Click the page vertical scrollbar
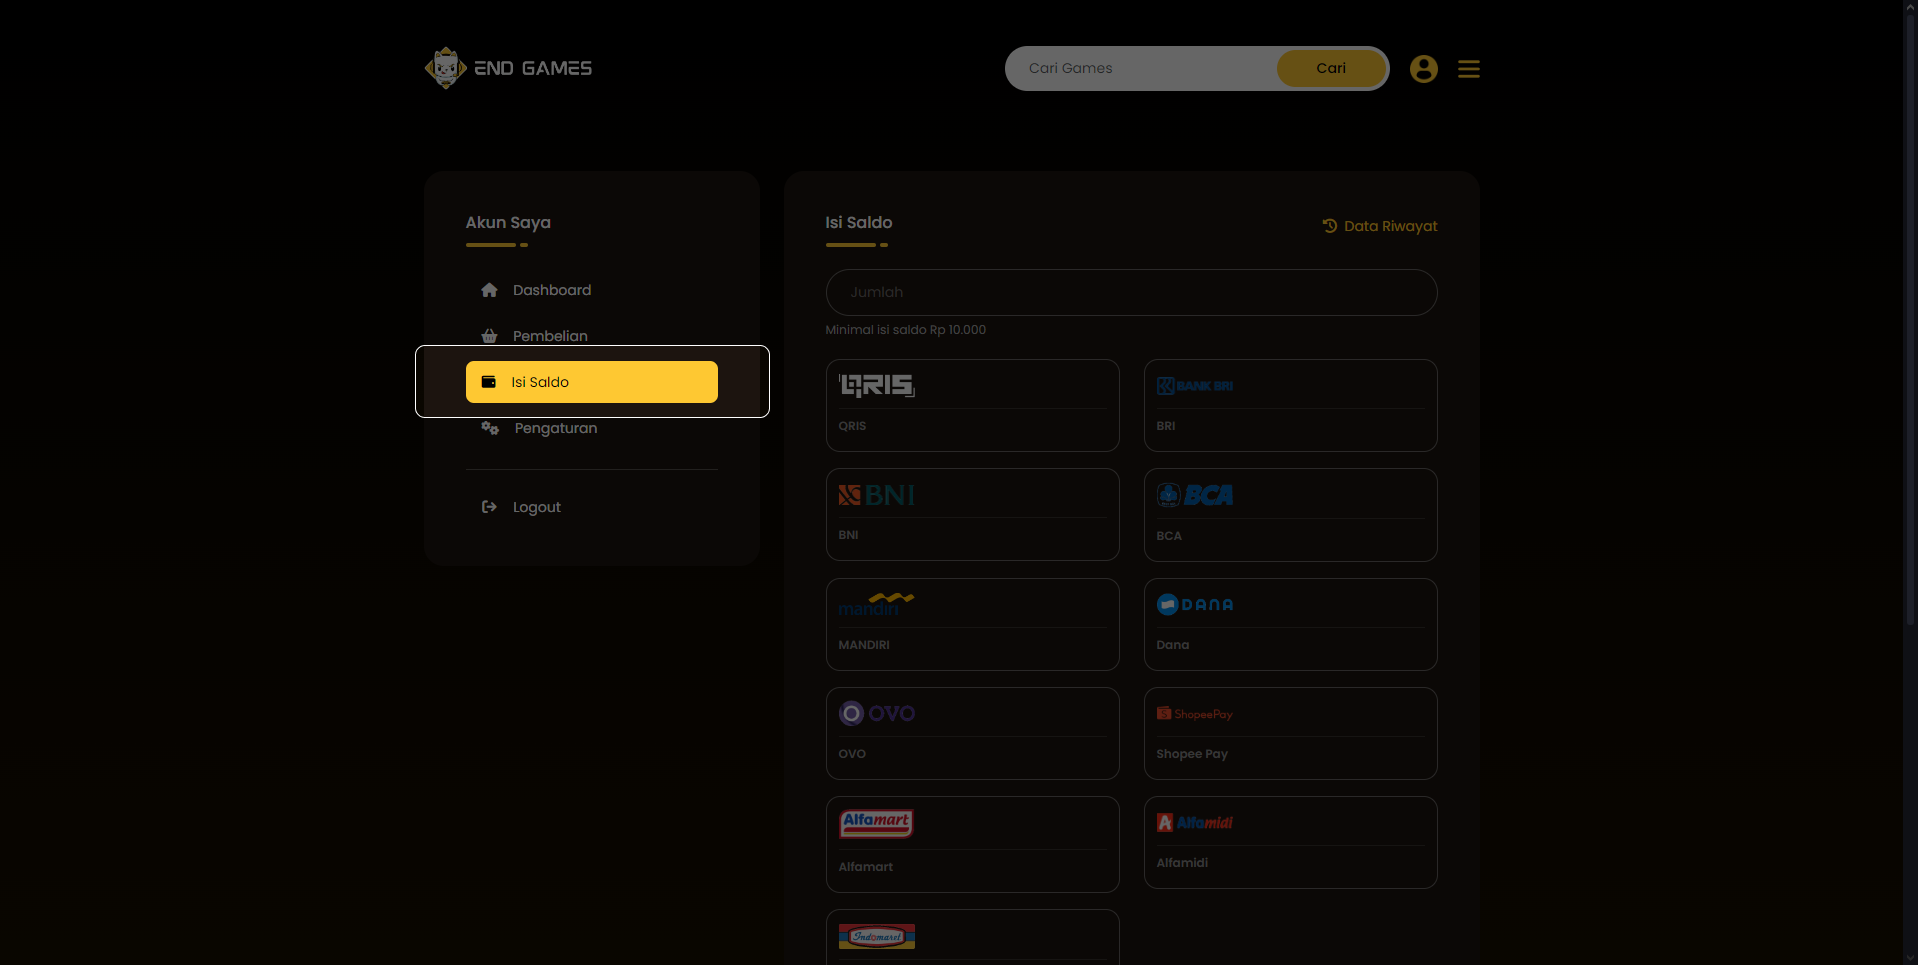1918x965 pixels. coord(1909,320)
